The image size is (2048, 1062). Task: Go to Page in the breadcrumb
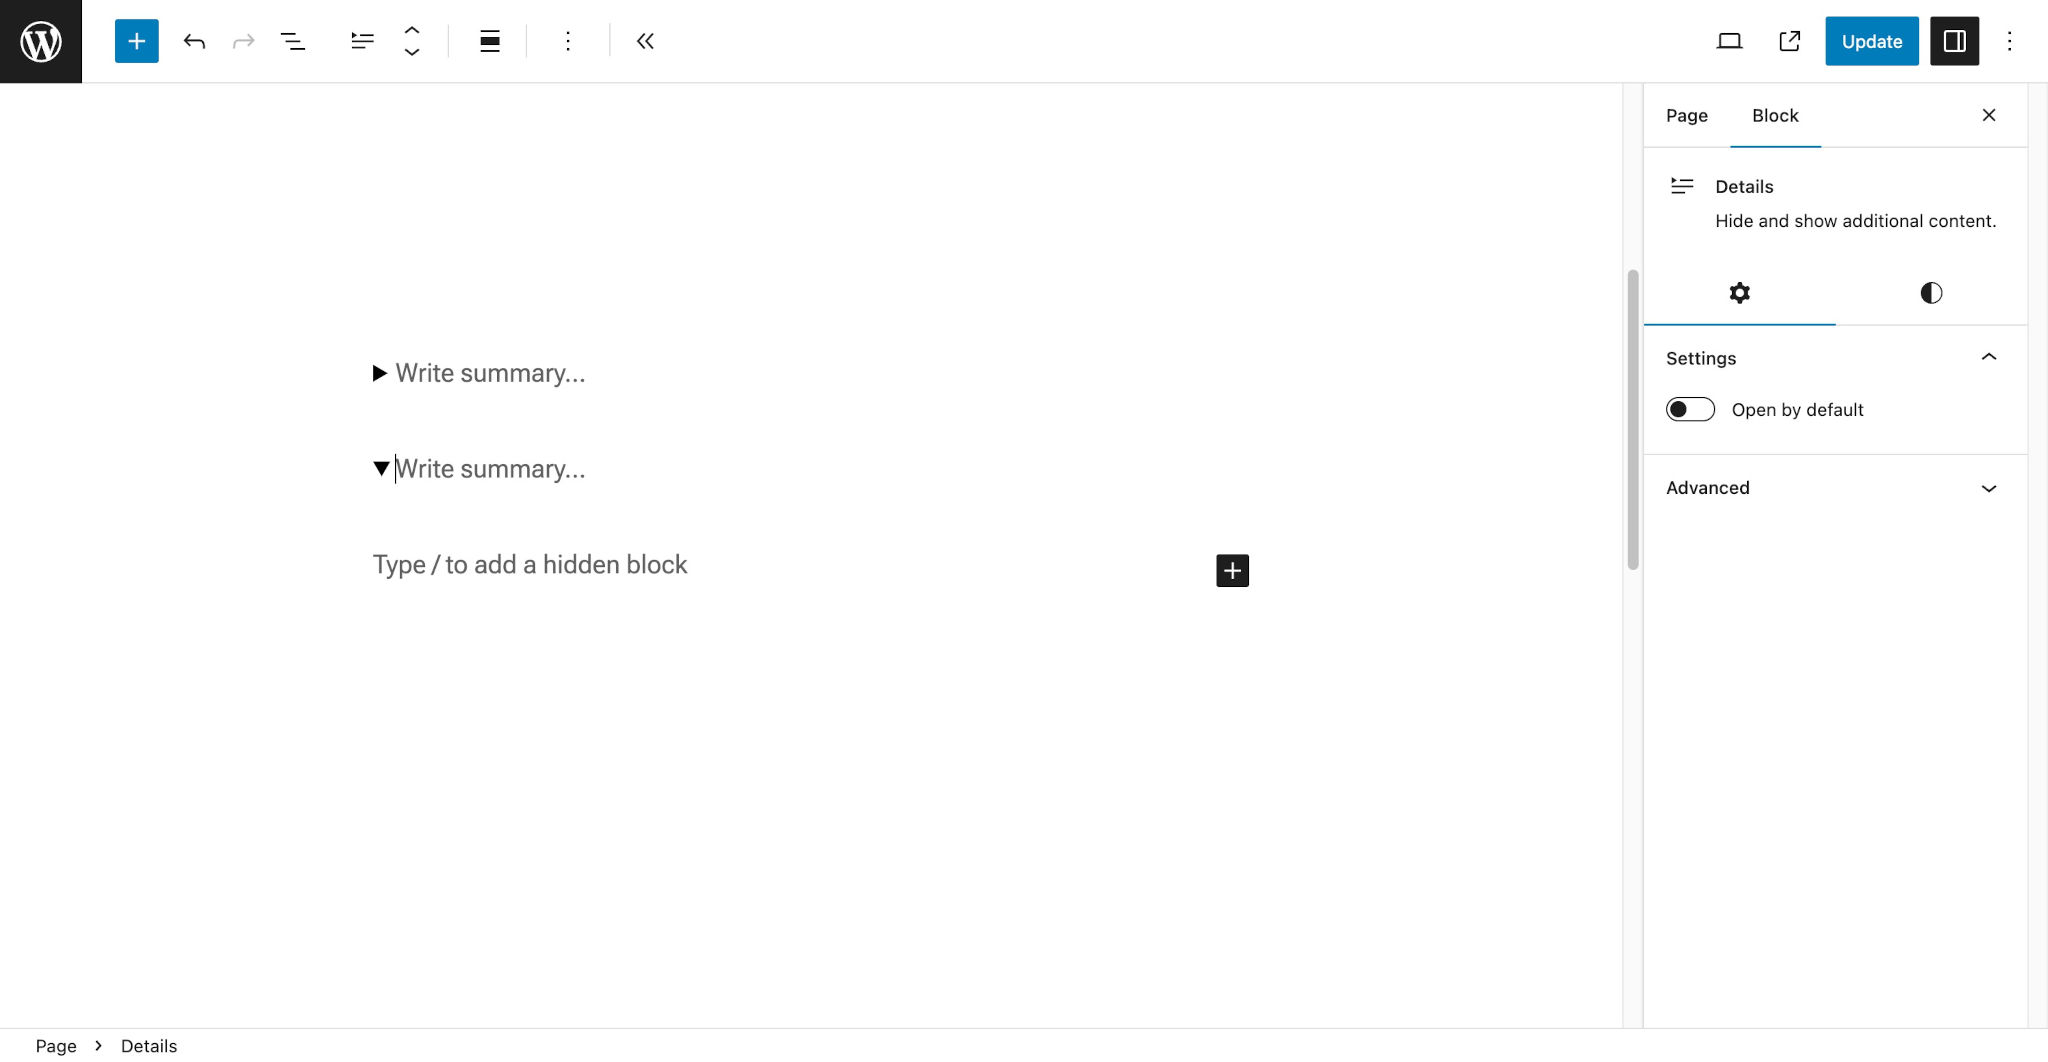point(56,1045)
